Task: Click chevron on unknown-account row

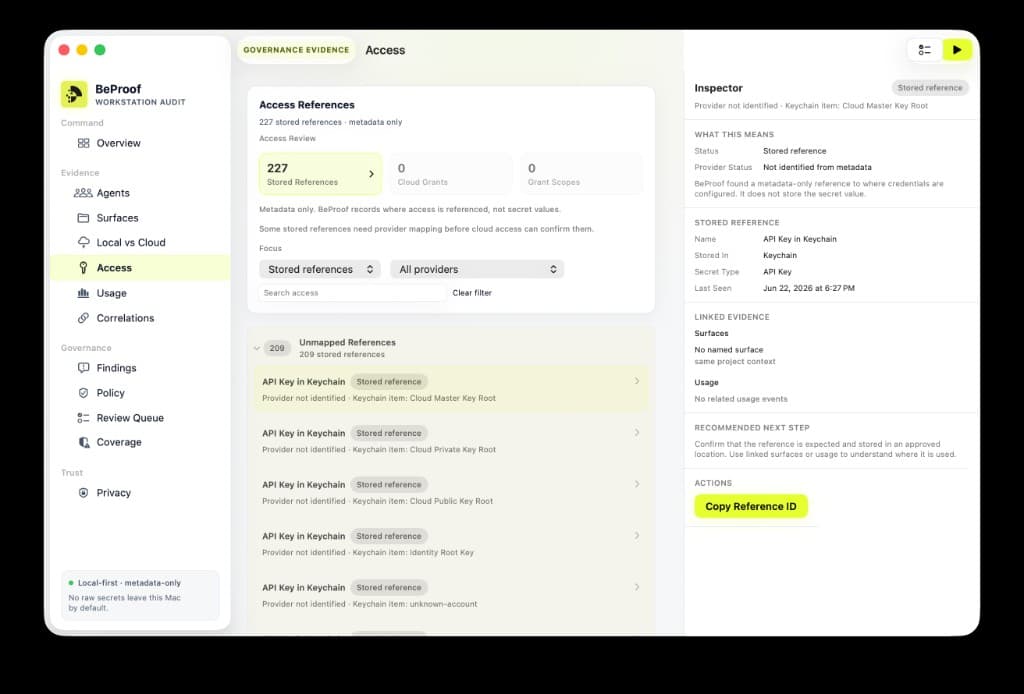Action: pos(637,587)
